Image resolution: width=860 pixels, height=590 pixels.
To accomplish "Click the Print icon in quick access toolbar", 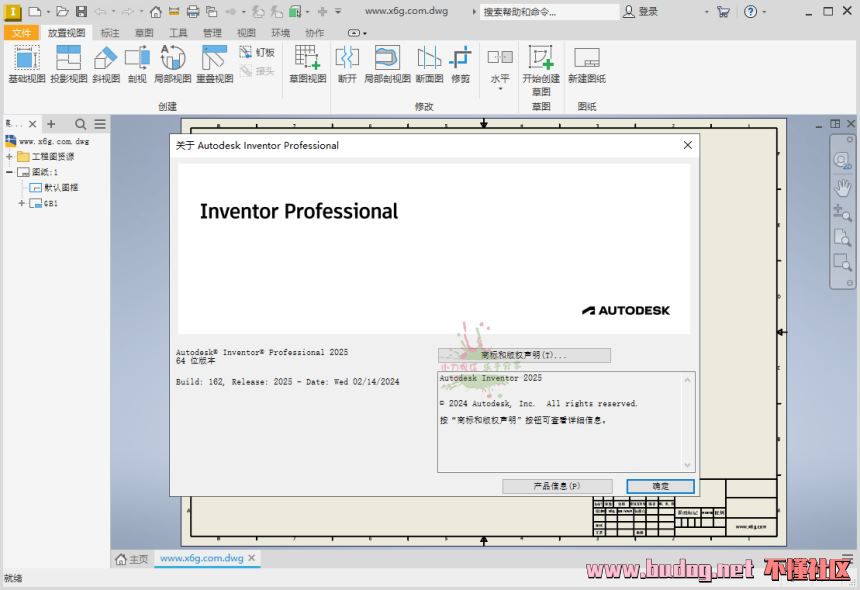I will coord(193,11).
